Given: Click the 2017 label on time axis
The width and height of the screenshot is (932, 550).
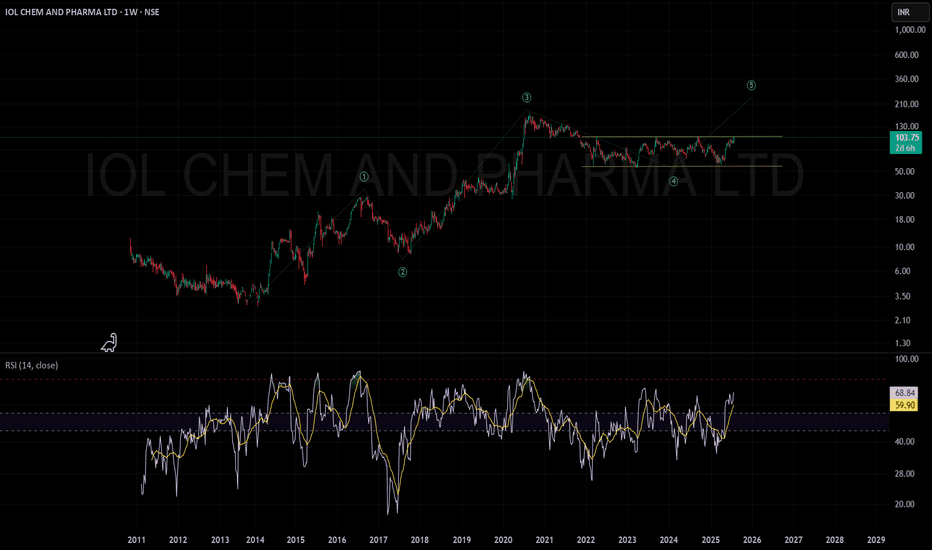Looking at the screenshot, I should tap(378, 540).
